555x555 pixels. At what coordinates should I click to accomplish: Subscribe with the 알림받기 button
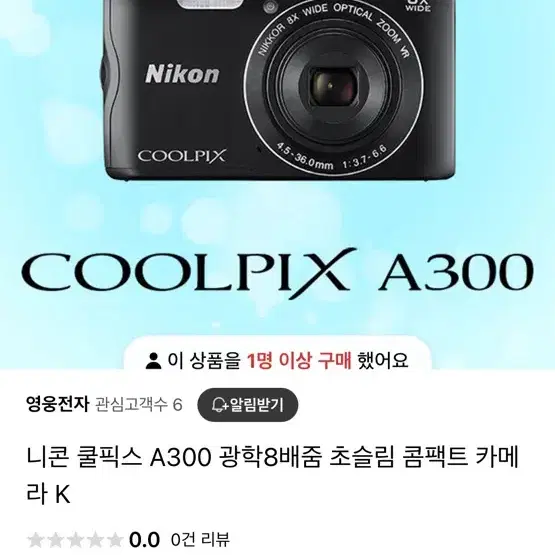[x=247, y=405]
